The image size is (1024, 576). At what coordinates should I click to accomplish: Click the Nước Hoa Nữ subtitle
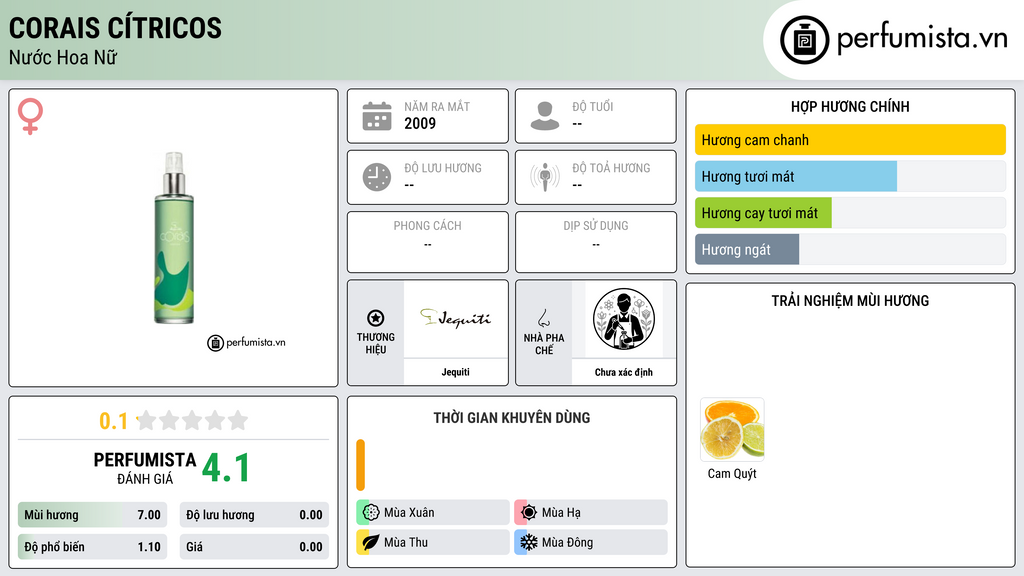[63, 57]
